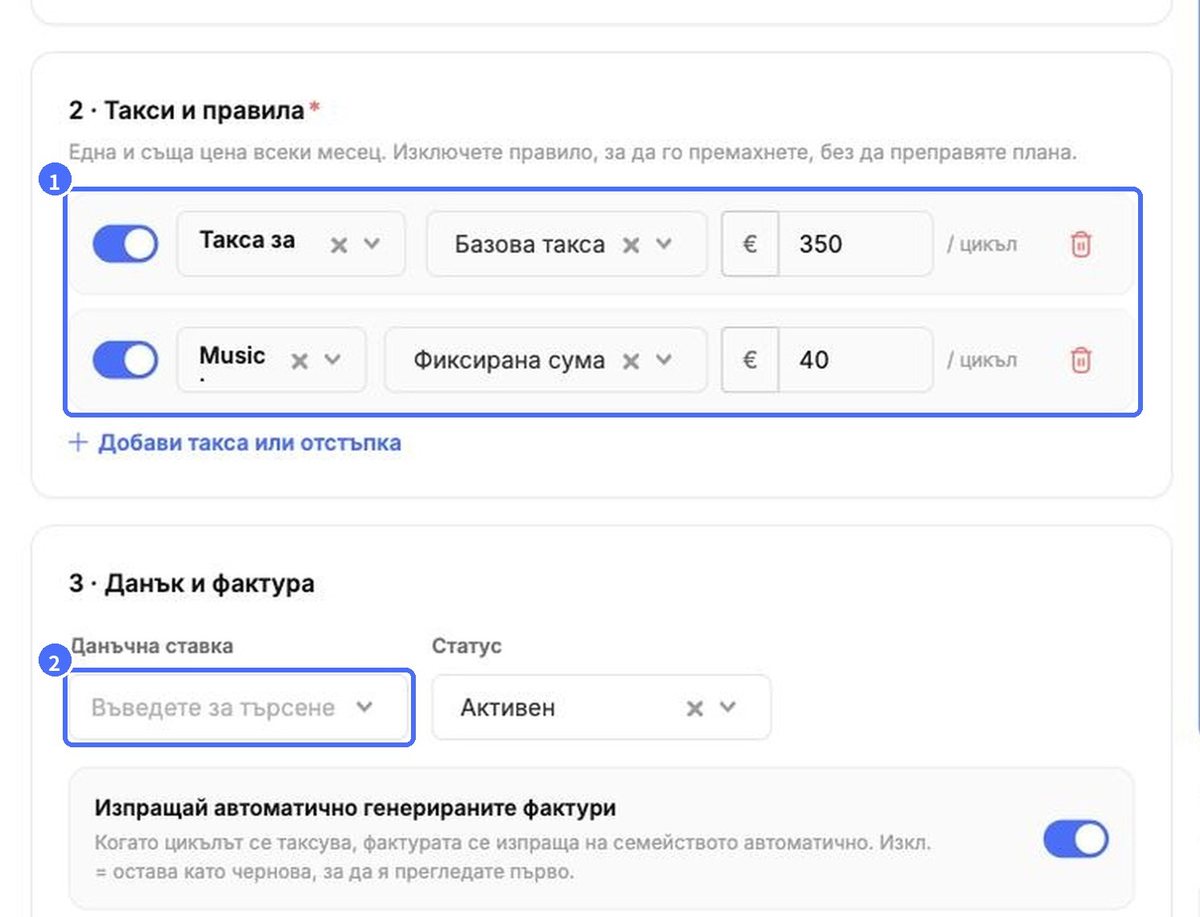Click '/ цикъл' text beside 40
The image size is (1200, 917).
point(982,360)
